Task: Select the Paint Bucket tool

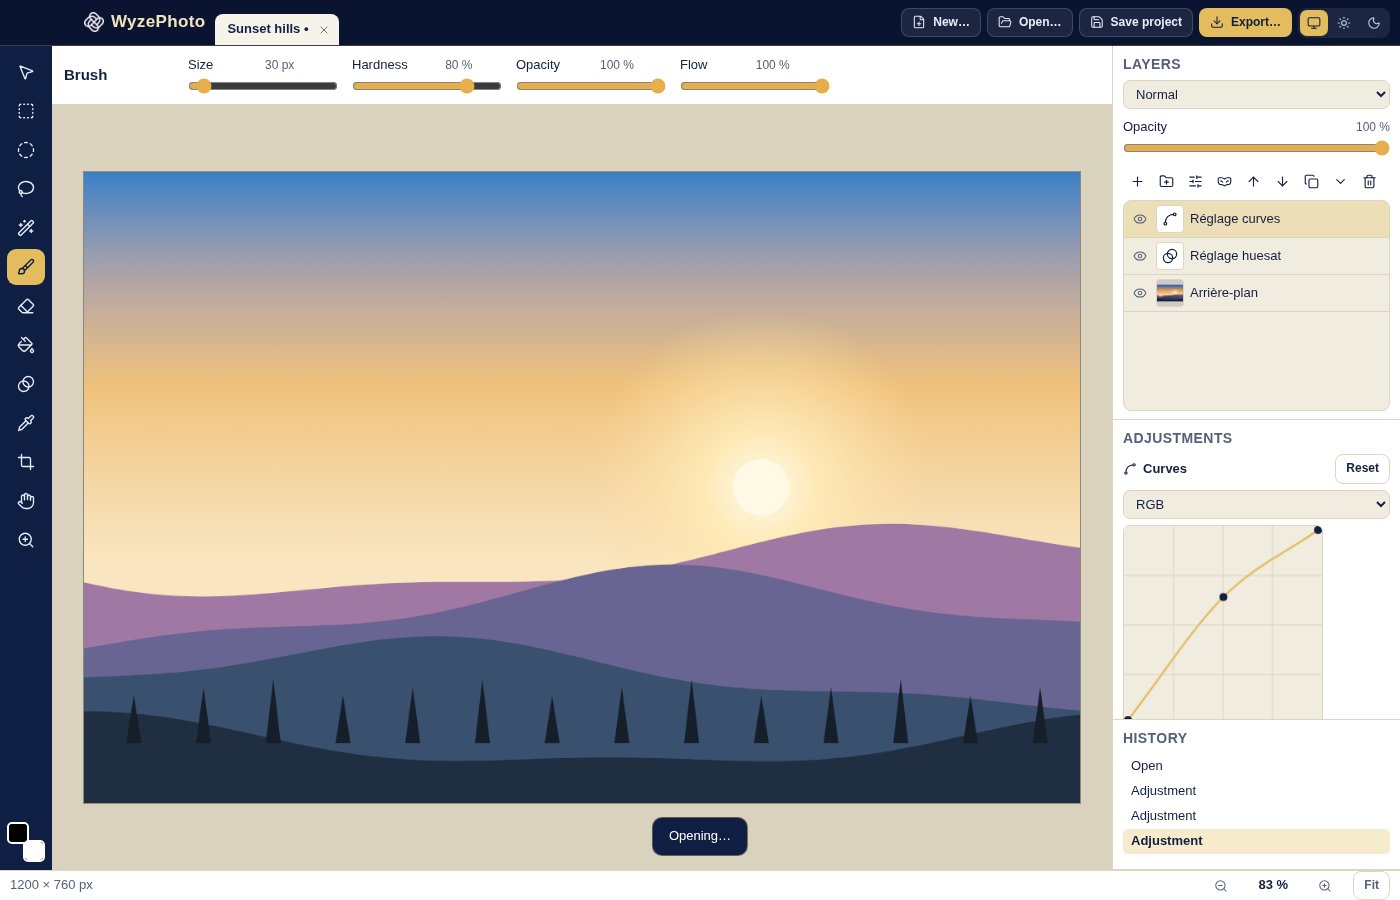Action: (x=26, y=345)
